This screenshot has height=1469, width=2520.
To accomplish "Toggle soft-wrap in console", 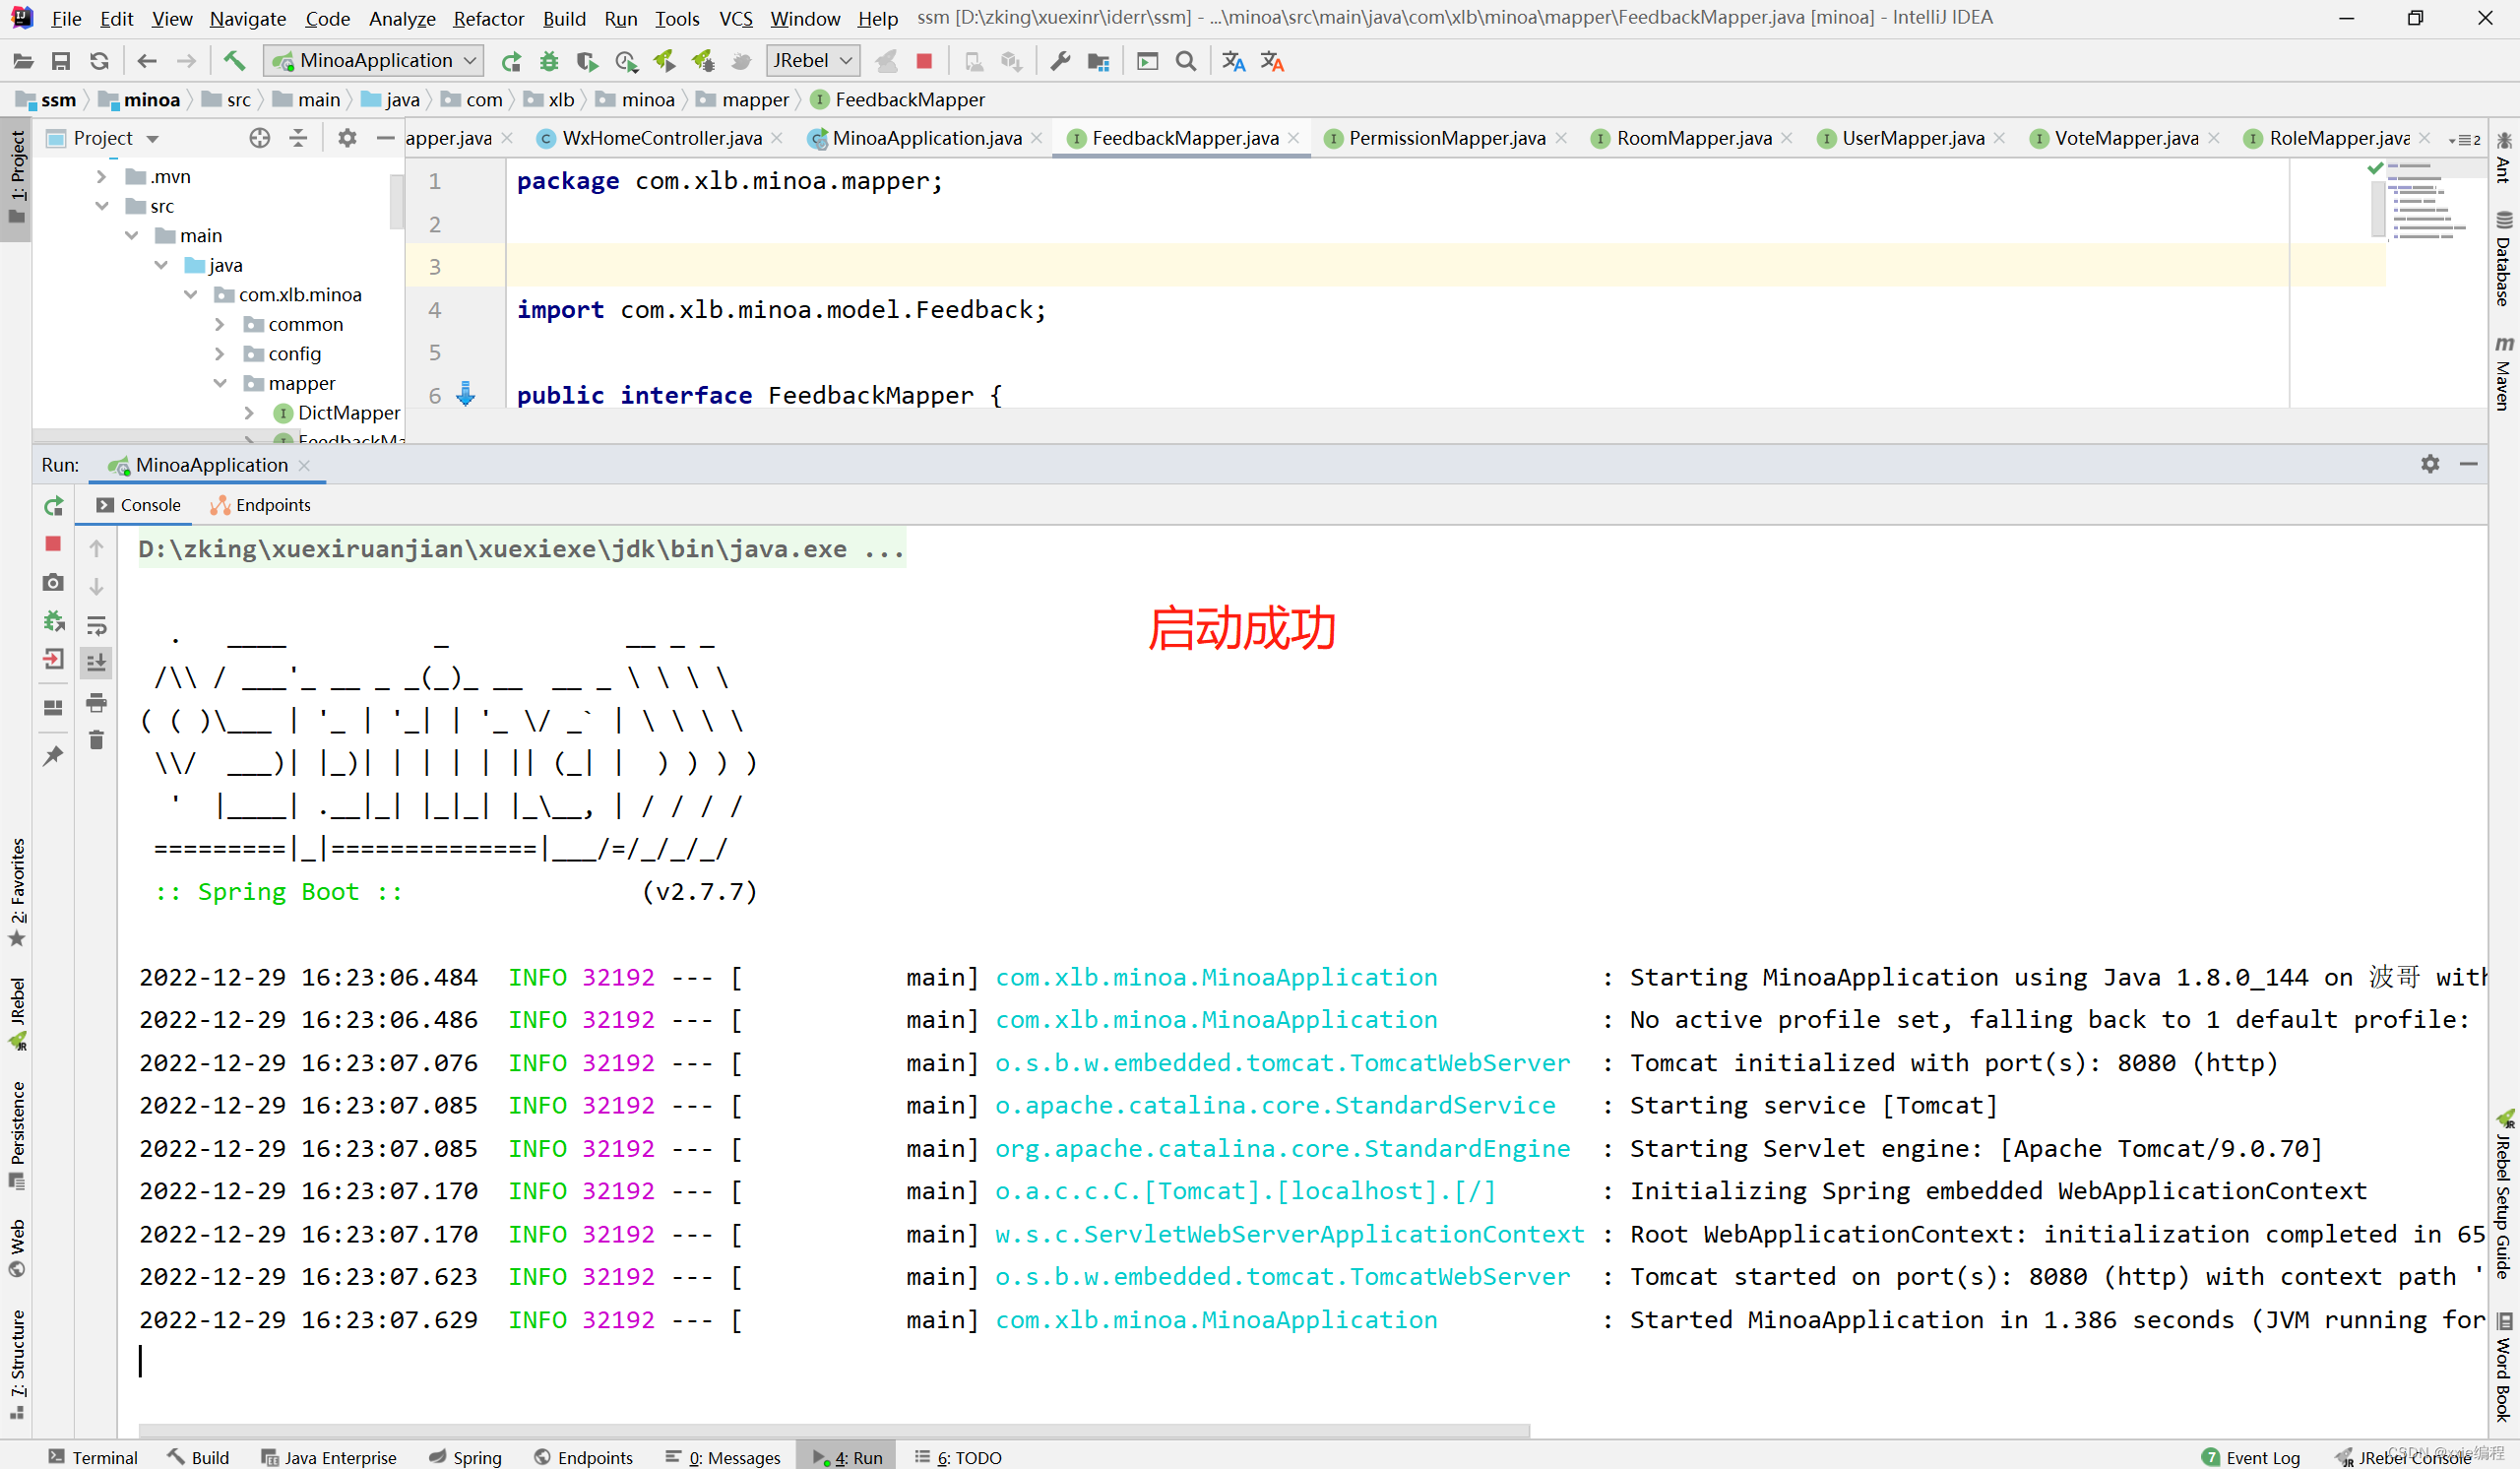I will (97, 625).
